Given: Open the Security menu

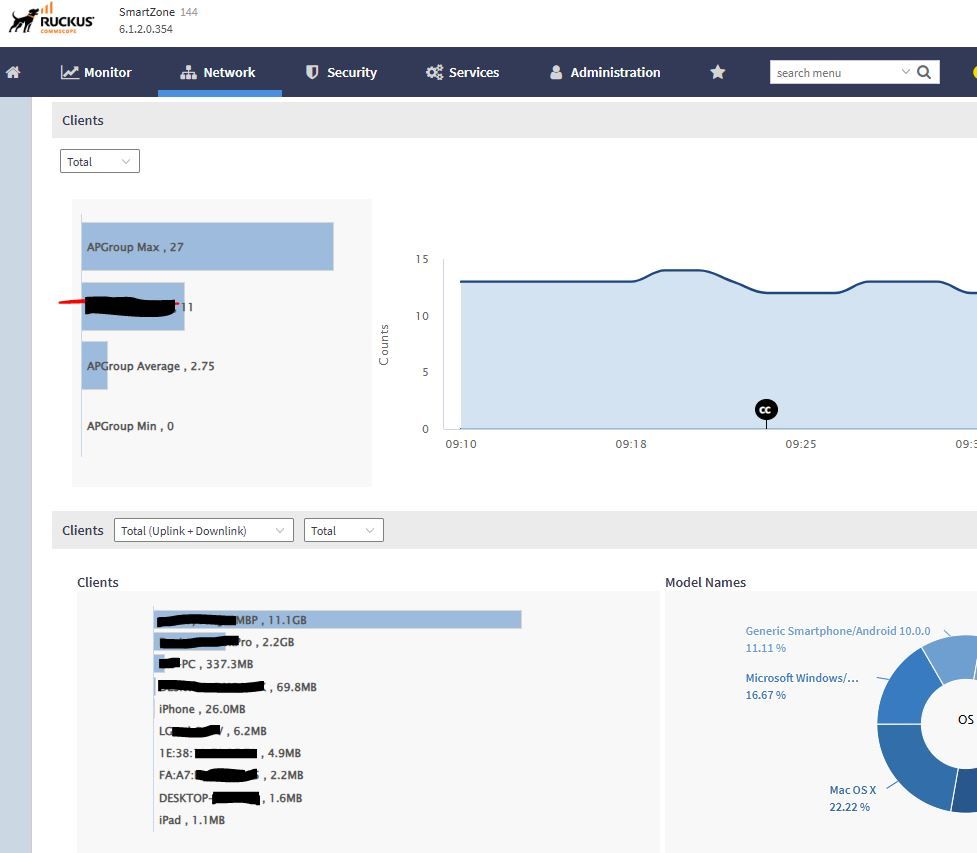Looking at the screenshot, I should point(341,72).
